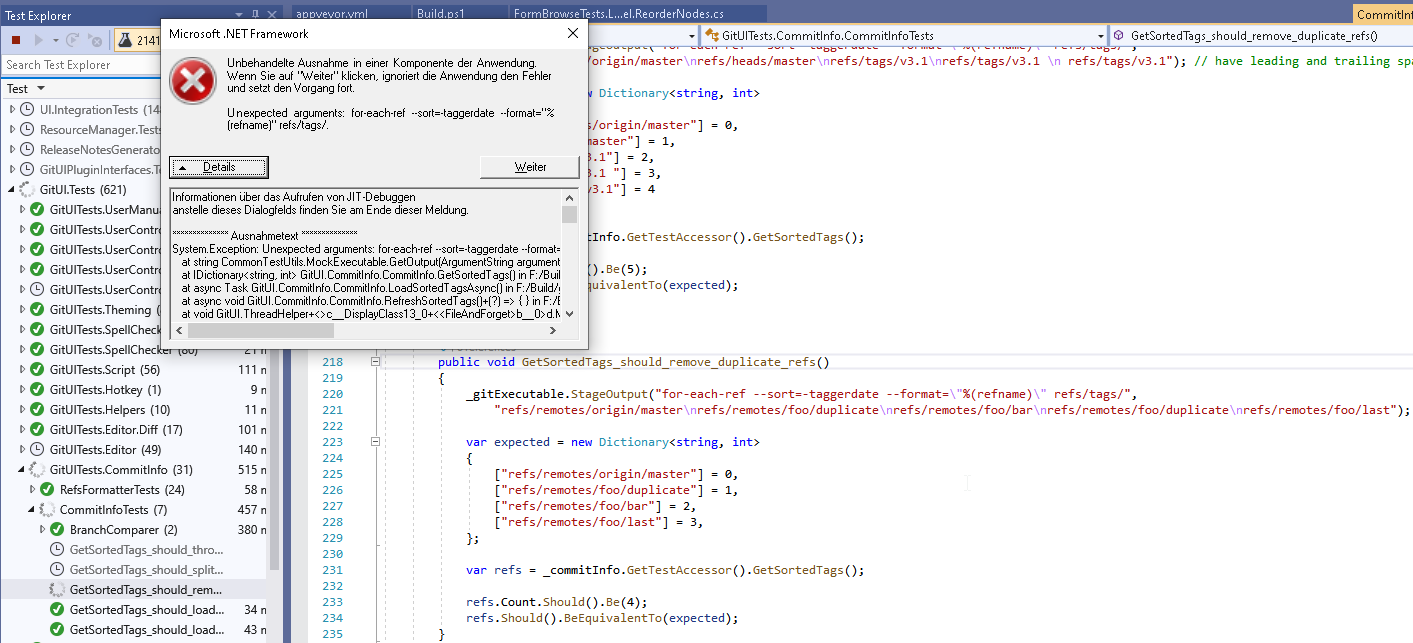Click Weiter to continue past the exception
The width and height of the screenshot is (1413, 643).
(530, 167)
